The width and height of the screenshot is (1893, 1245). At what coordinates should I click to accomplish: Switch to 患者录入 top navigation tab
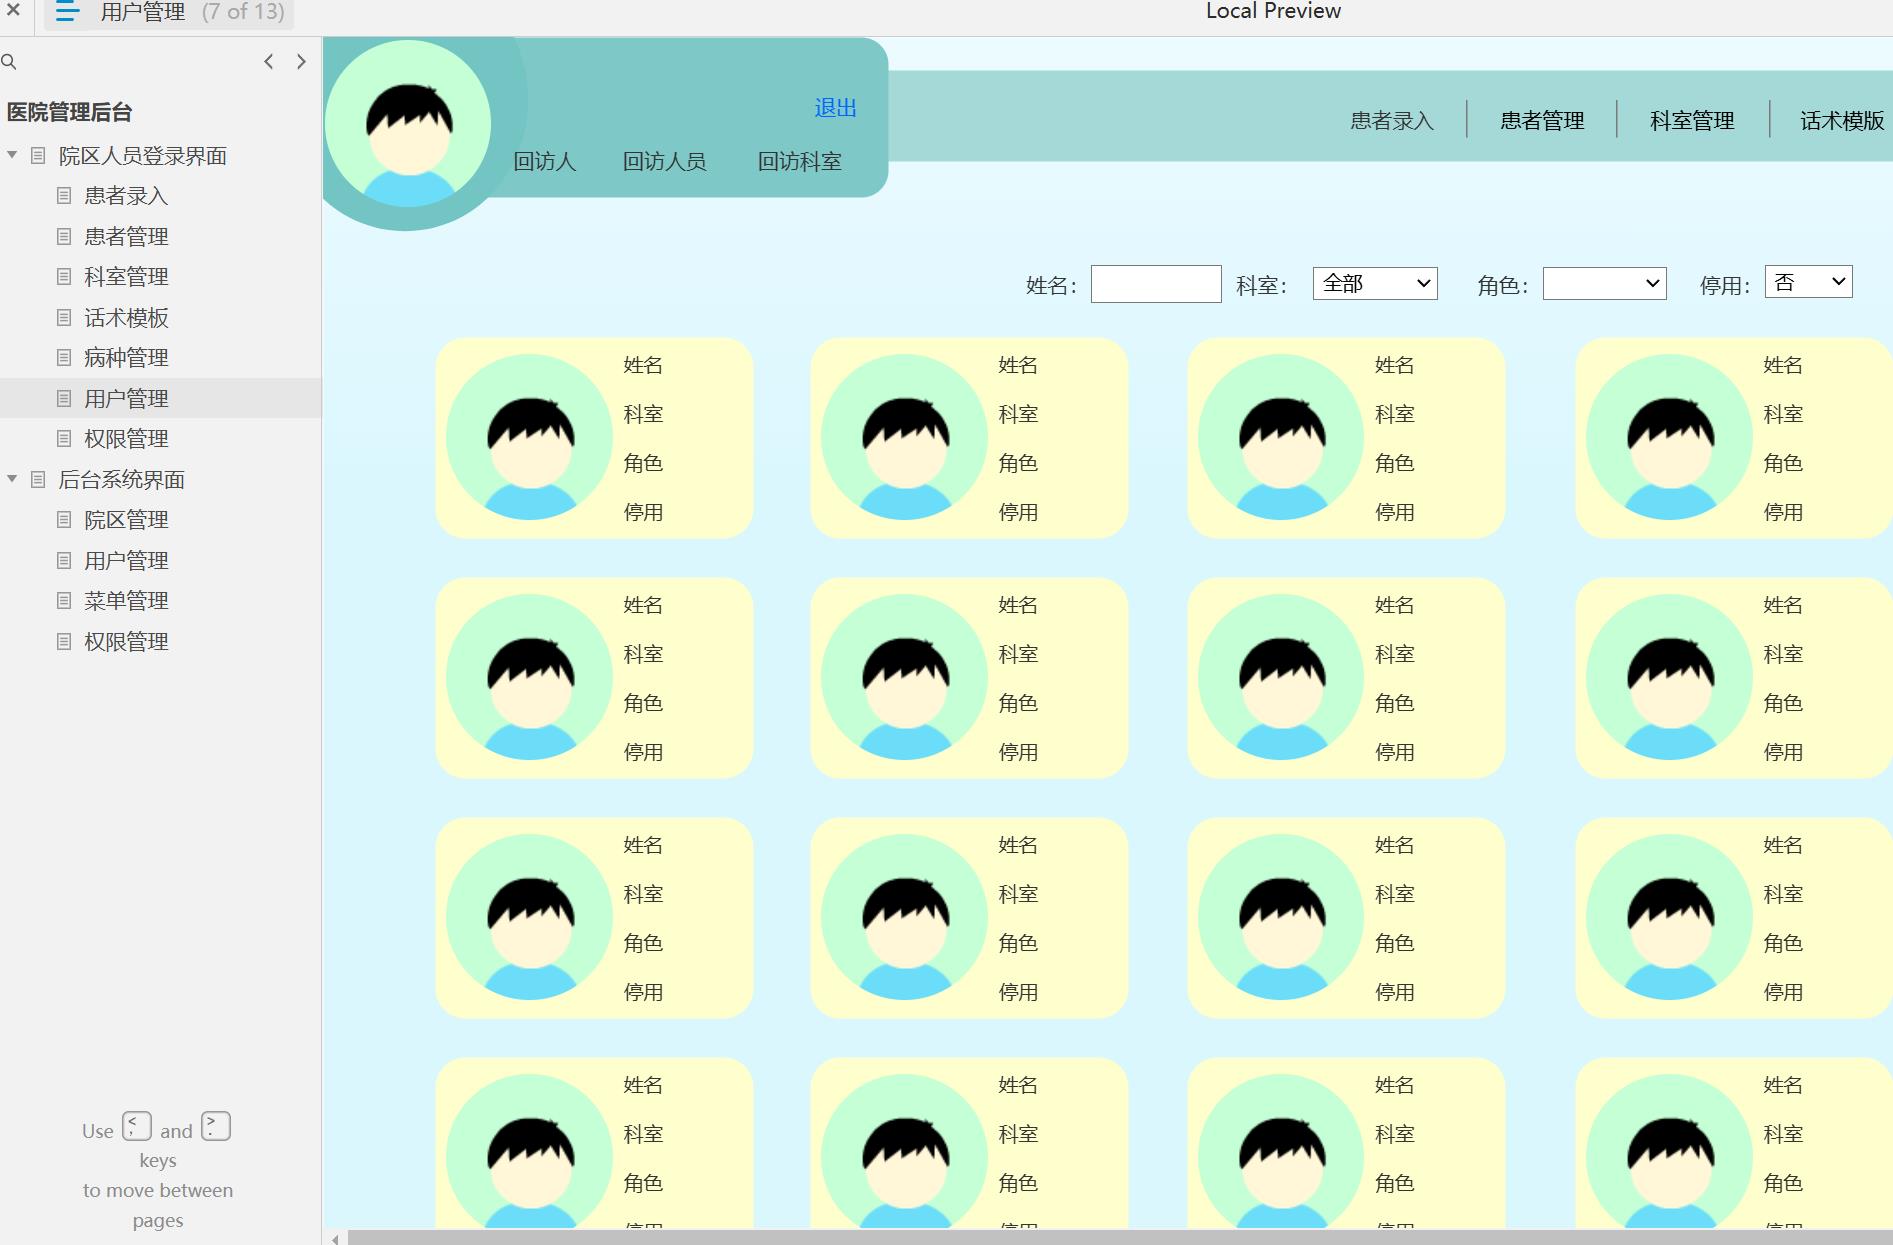[1392, 120]
